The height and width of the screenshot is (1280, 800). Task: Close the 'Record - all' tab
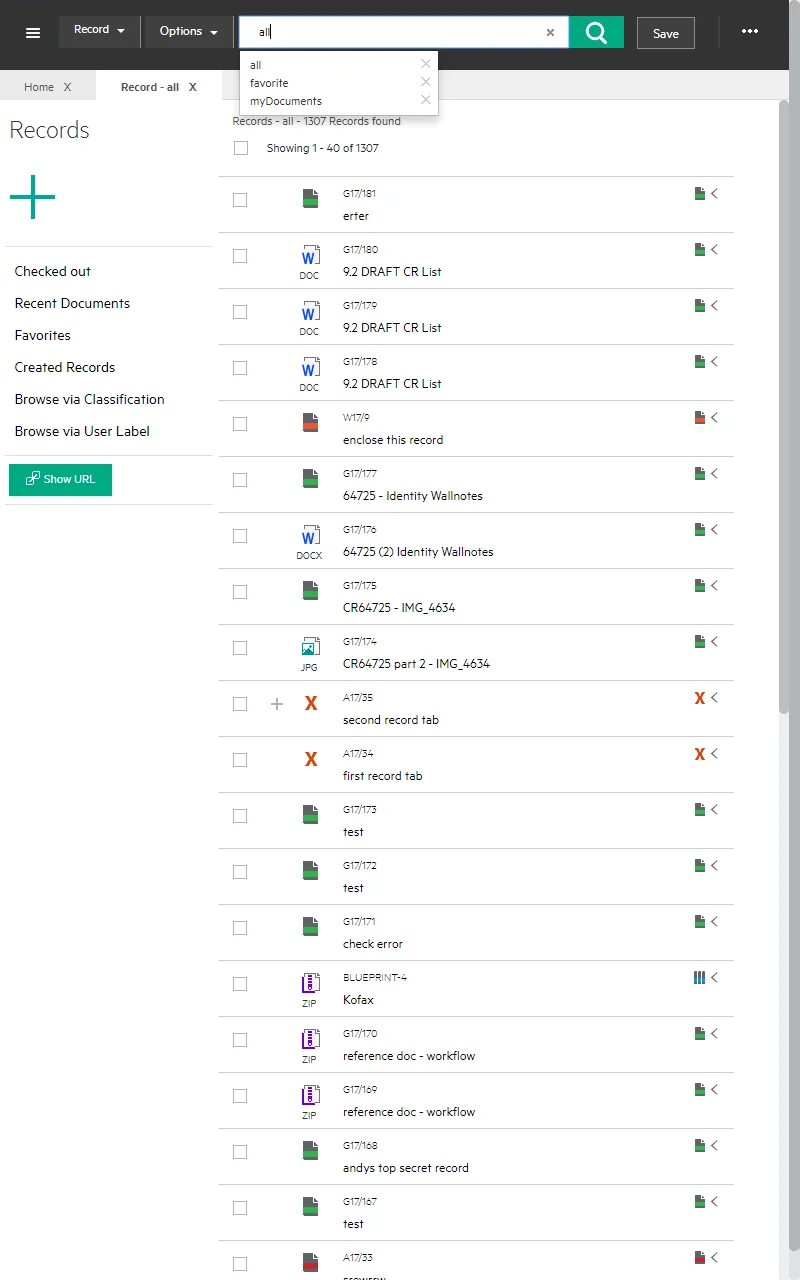click(193, 87)
